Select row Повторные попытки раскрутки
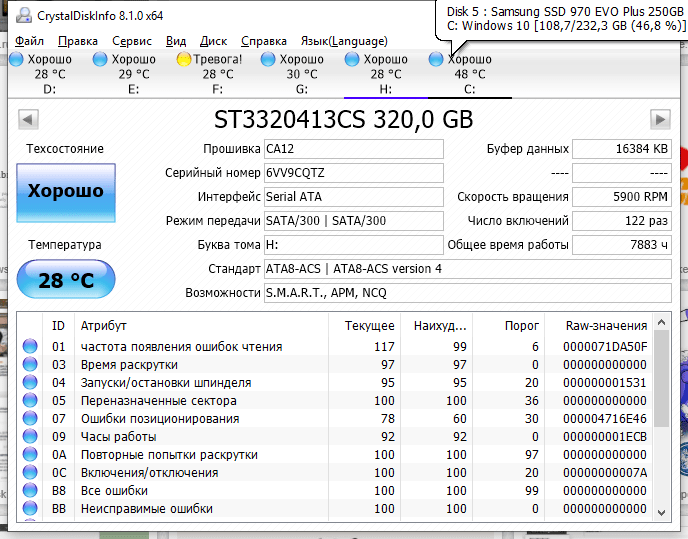Screen dimensions: 688x539 pos(335,454)
